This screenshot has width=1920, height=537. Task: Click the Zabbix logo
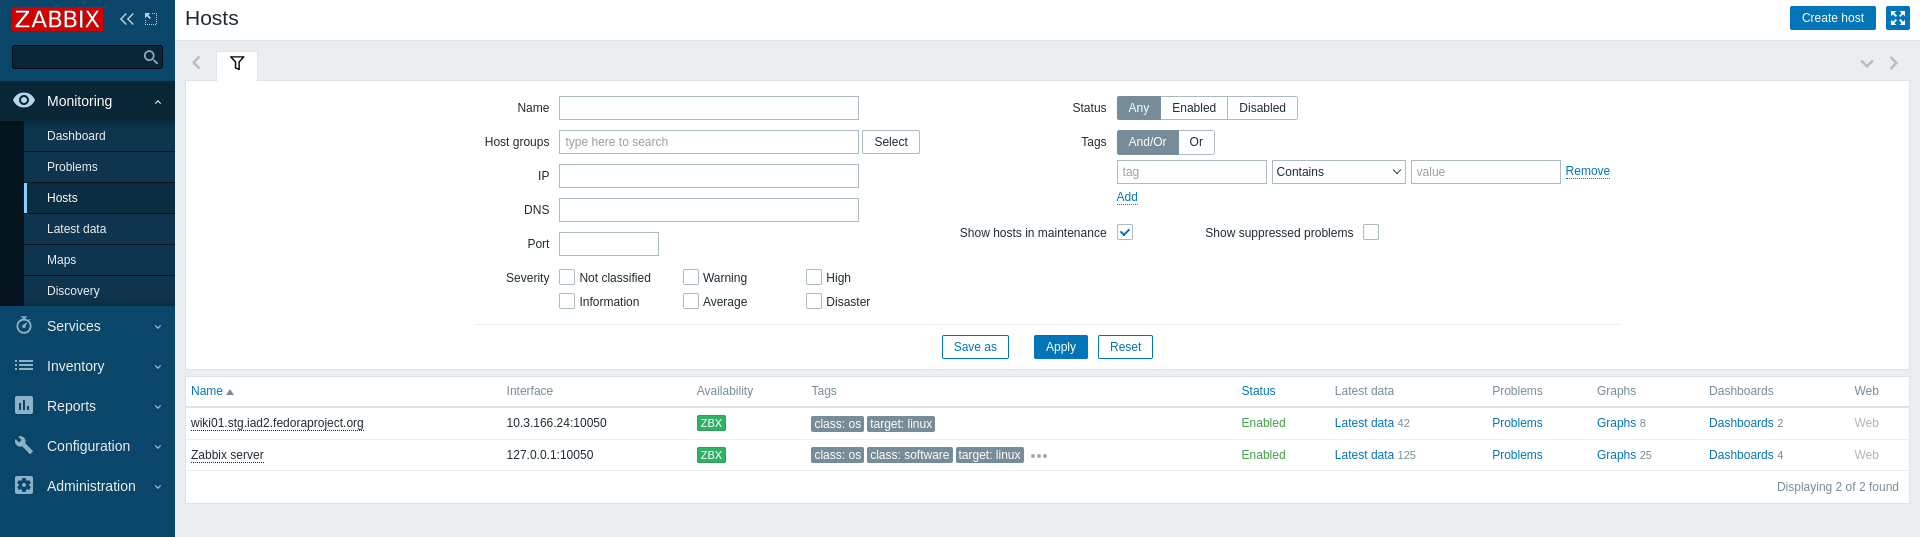(57, 19)
